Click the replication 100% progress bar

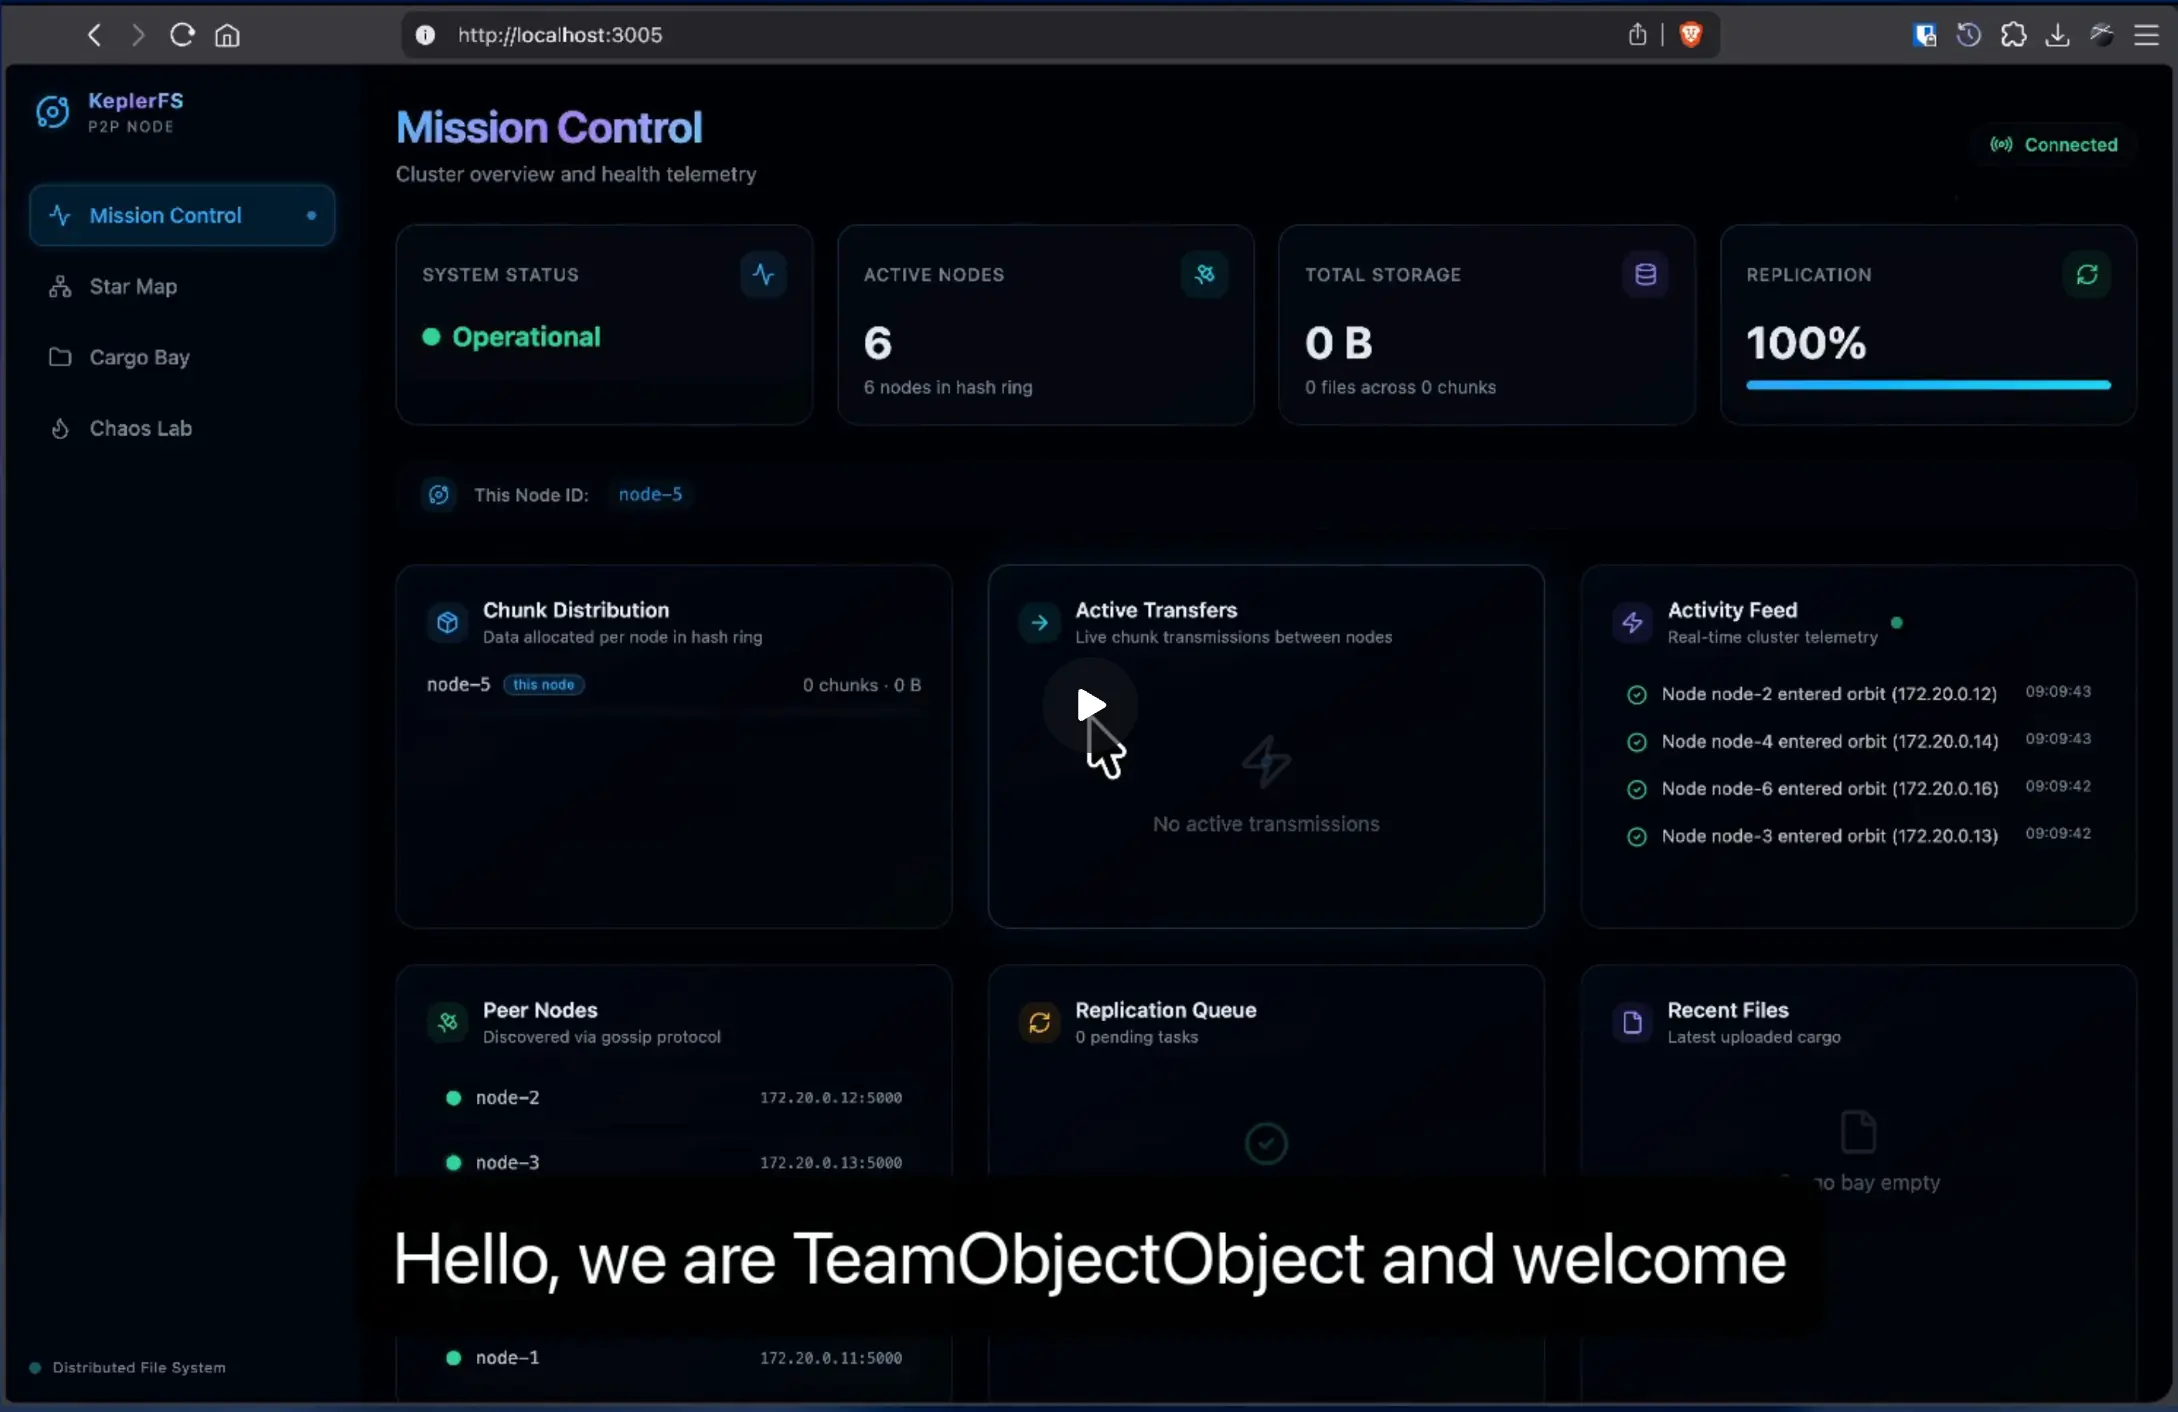coord(1927,385)
